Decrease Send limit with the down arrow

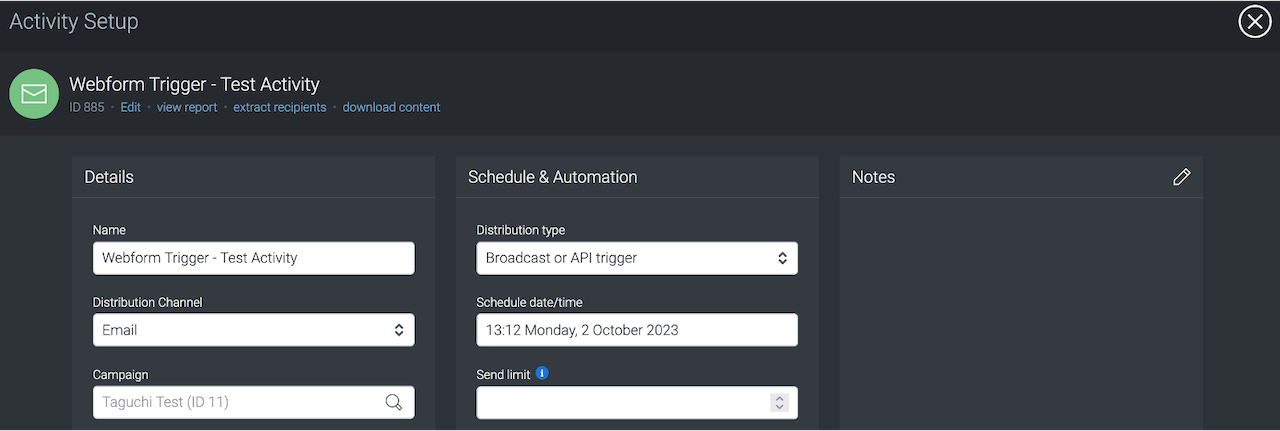pos(780,407)
